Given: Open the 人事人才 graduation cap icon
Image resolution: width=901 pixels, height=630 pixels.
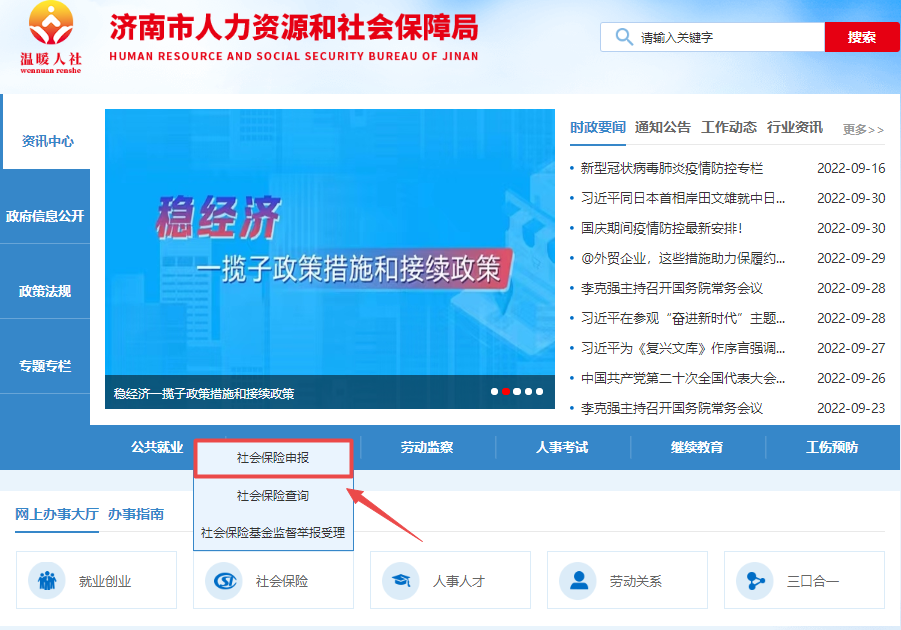Looking at the screenshot, I should coord(400,580).
